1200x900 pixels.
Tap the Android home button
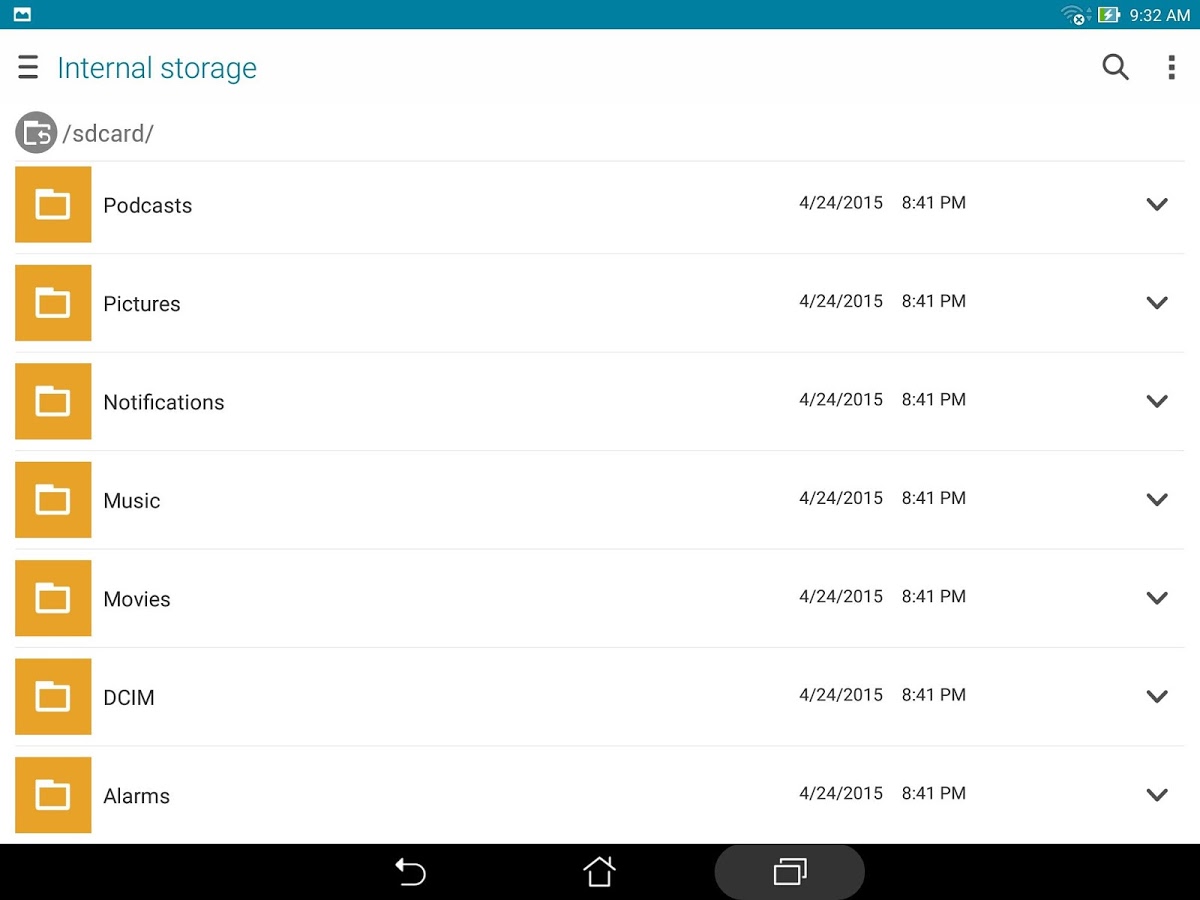click(x=599, y=871)
